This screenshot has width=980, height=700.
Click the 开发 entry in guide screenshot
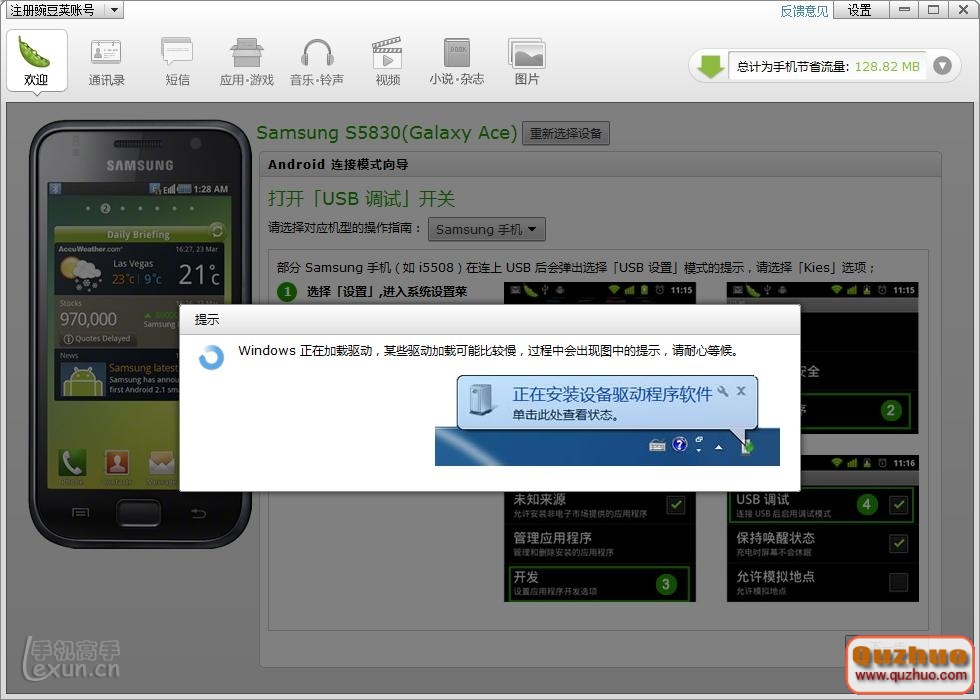point(599,583)
